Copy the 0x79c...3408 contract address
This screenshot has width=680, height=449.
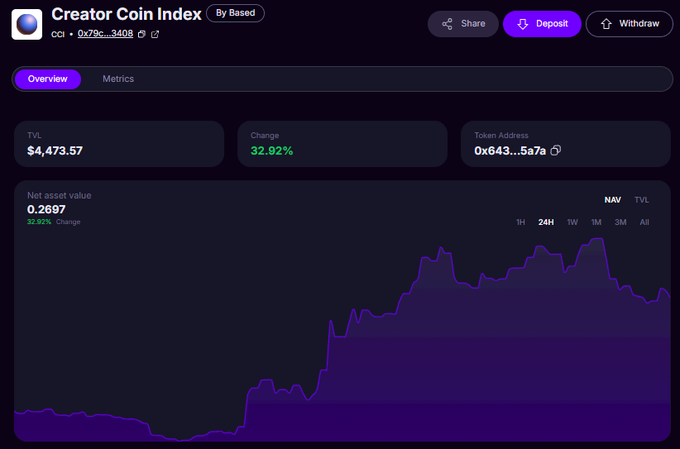[x=141, y=34]
